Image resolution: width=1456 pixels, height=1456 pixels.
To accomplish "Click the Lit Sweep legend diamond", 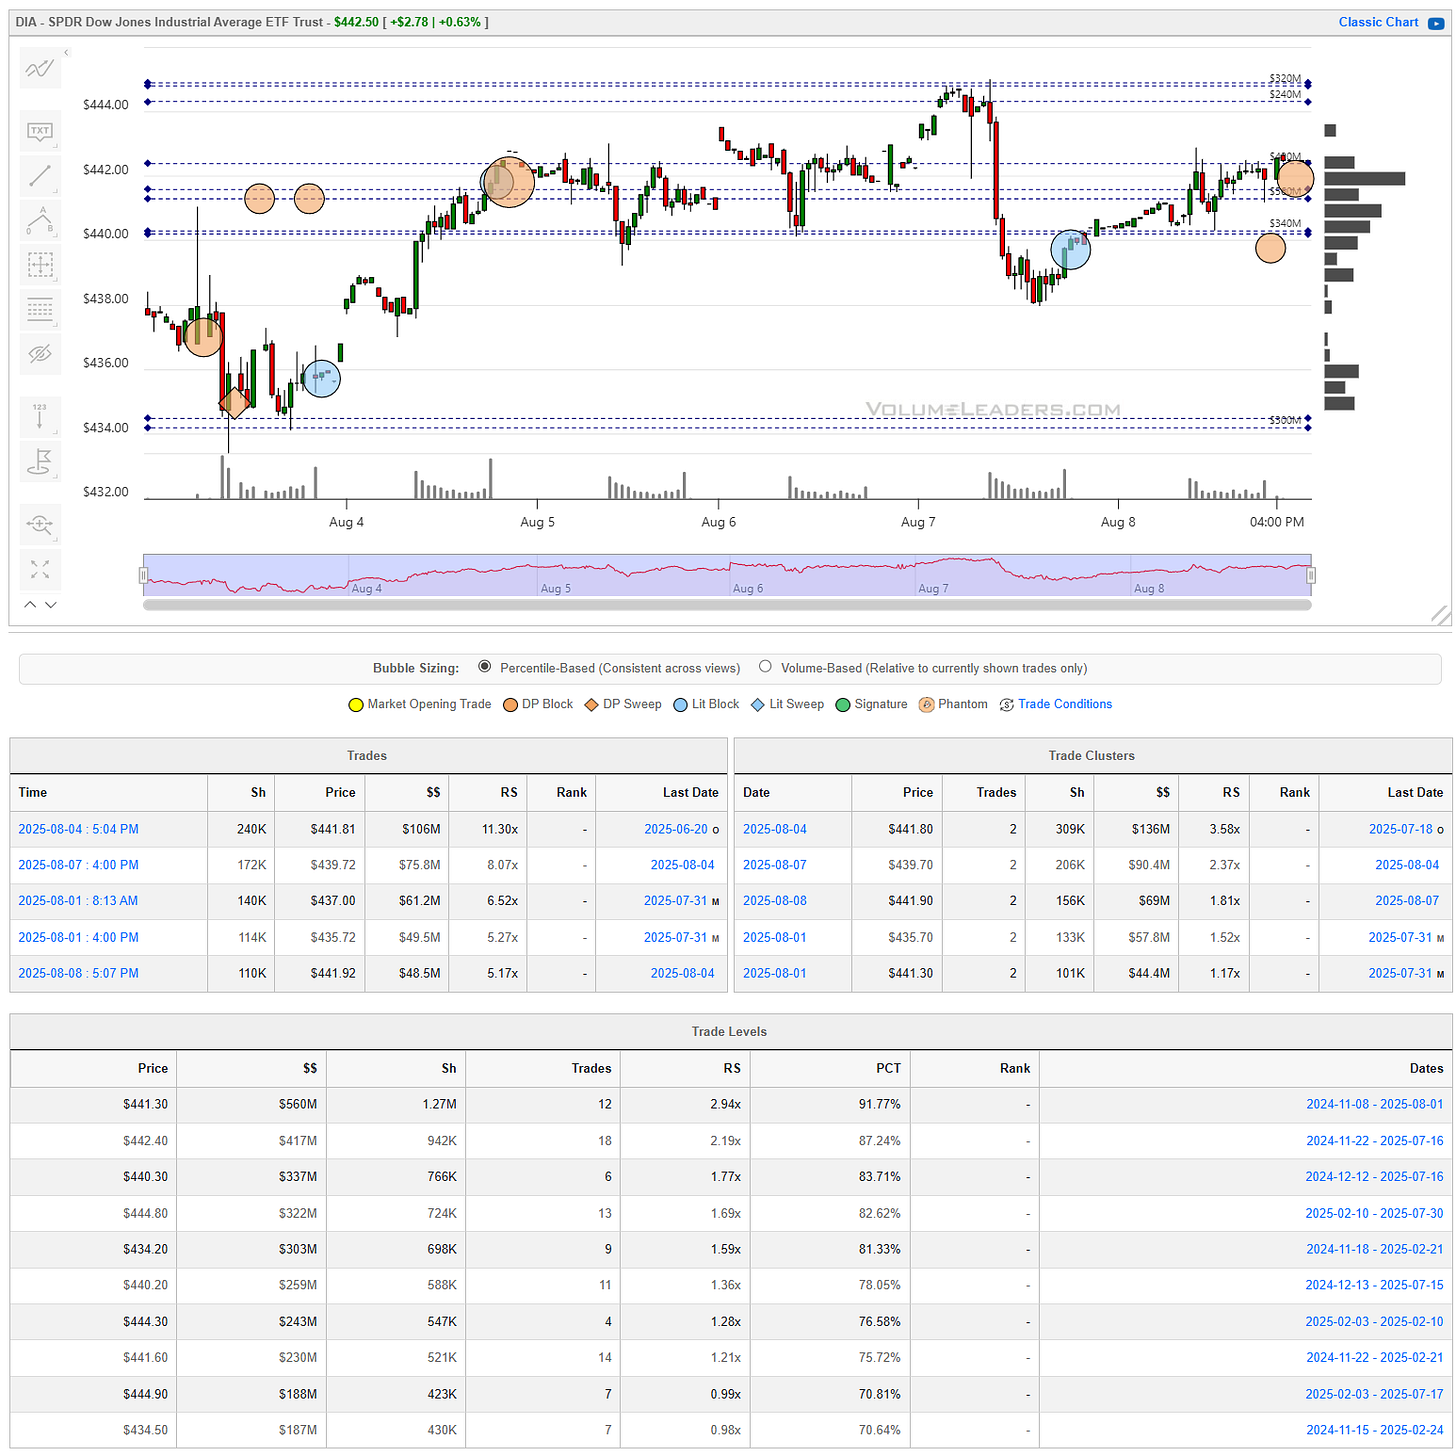I will coord(758,705).
